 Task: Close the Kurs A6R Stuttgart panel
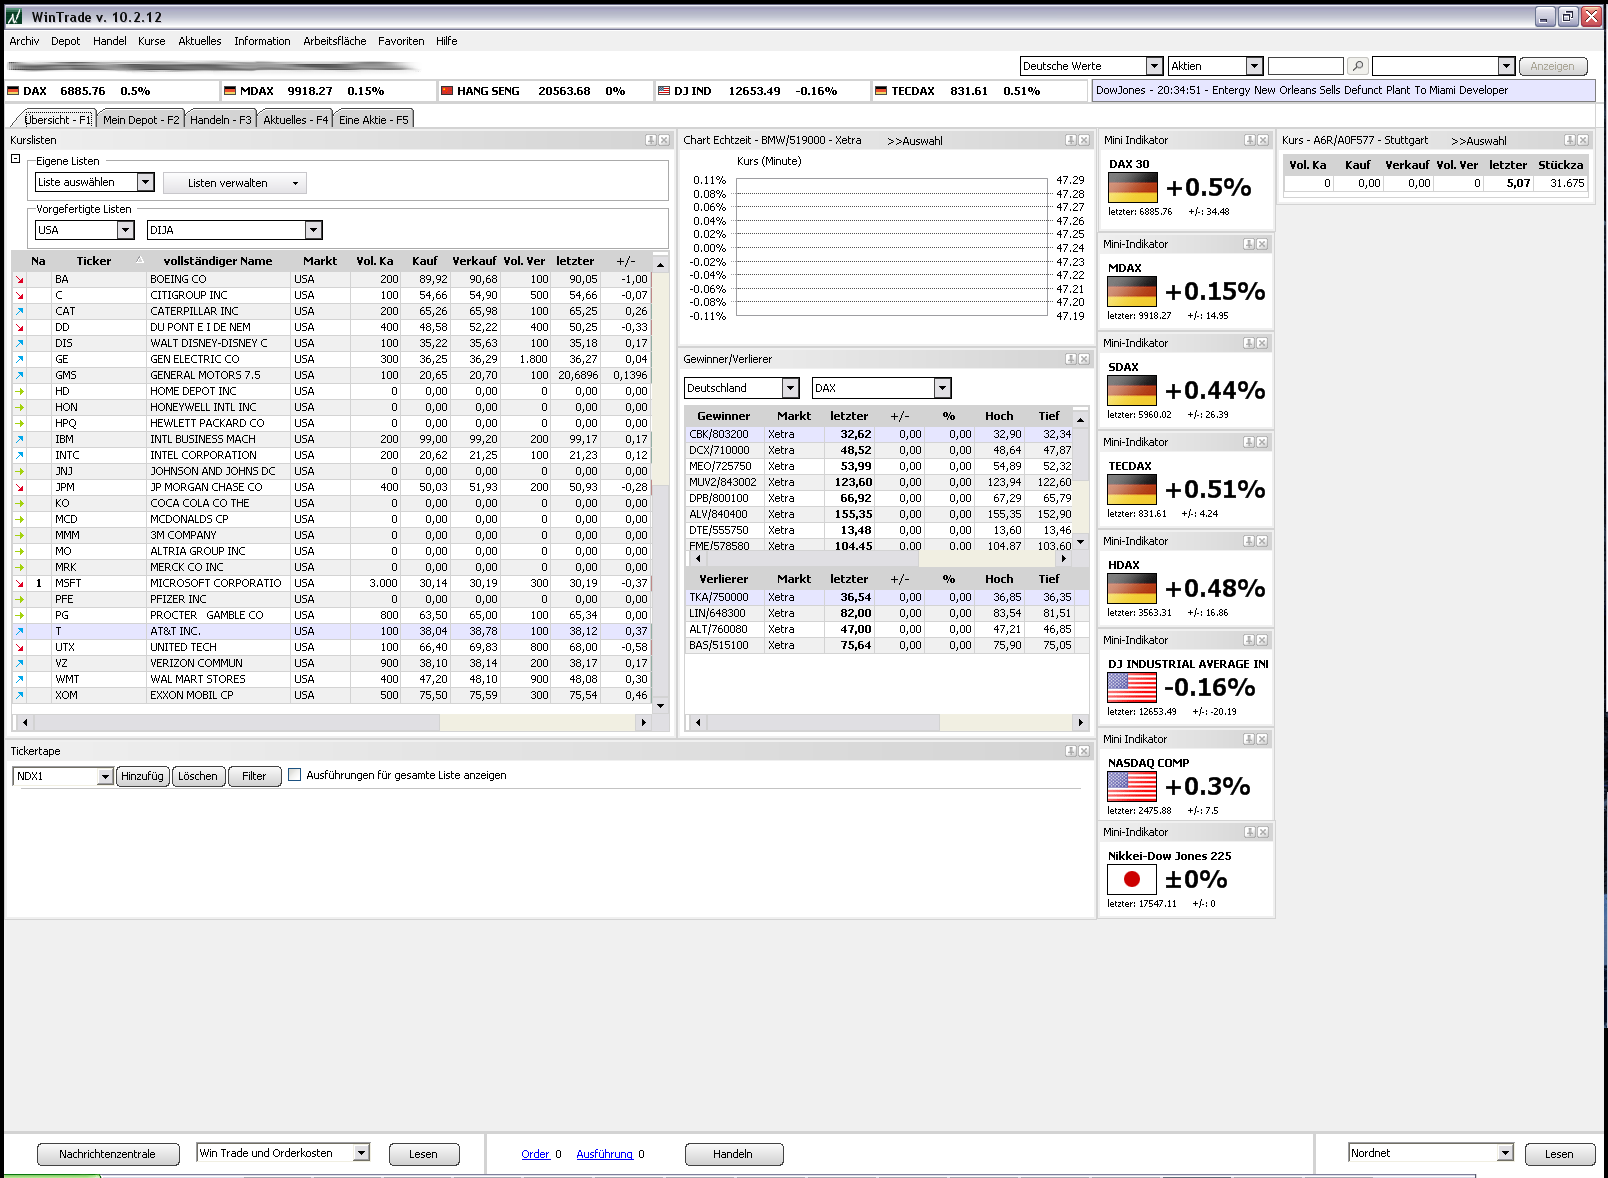tap(1583, 140)
